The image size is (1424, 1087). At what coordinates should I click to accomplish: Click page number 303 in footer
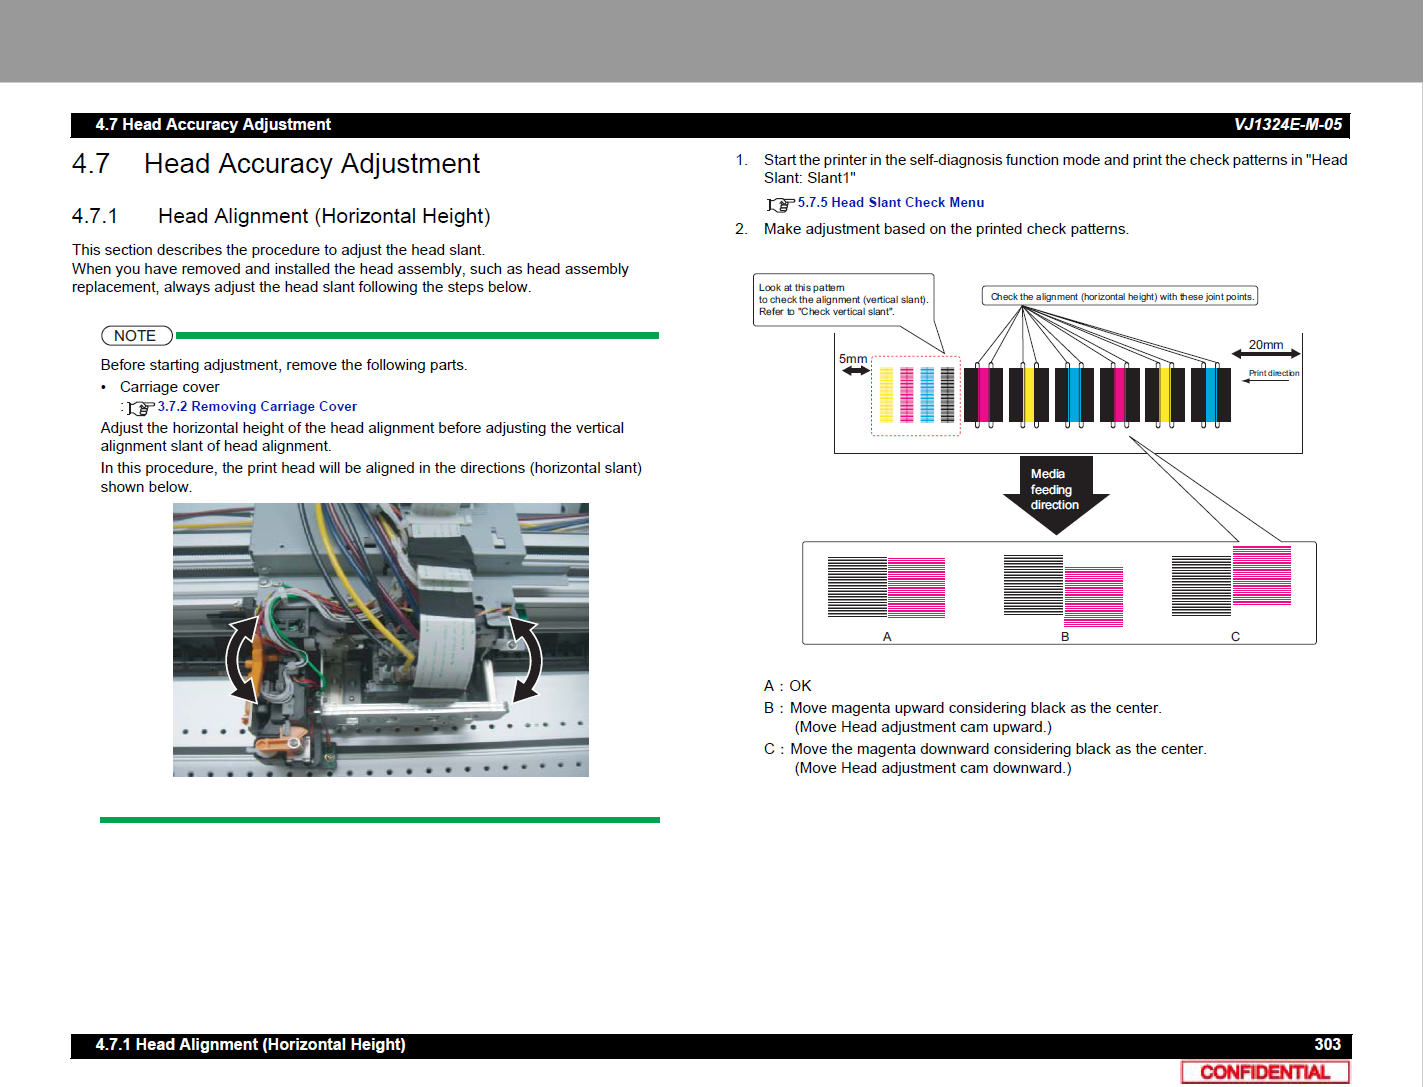(1327, 1045)
